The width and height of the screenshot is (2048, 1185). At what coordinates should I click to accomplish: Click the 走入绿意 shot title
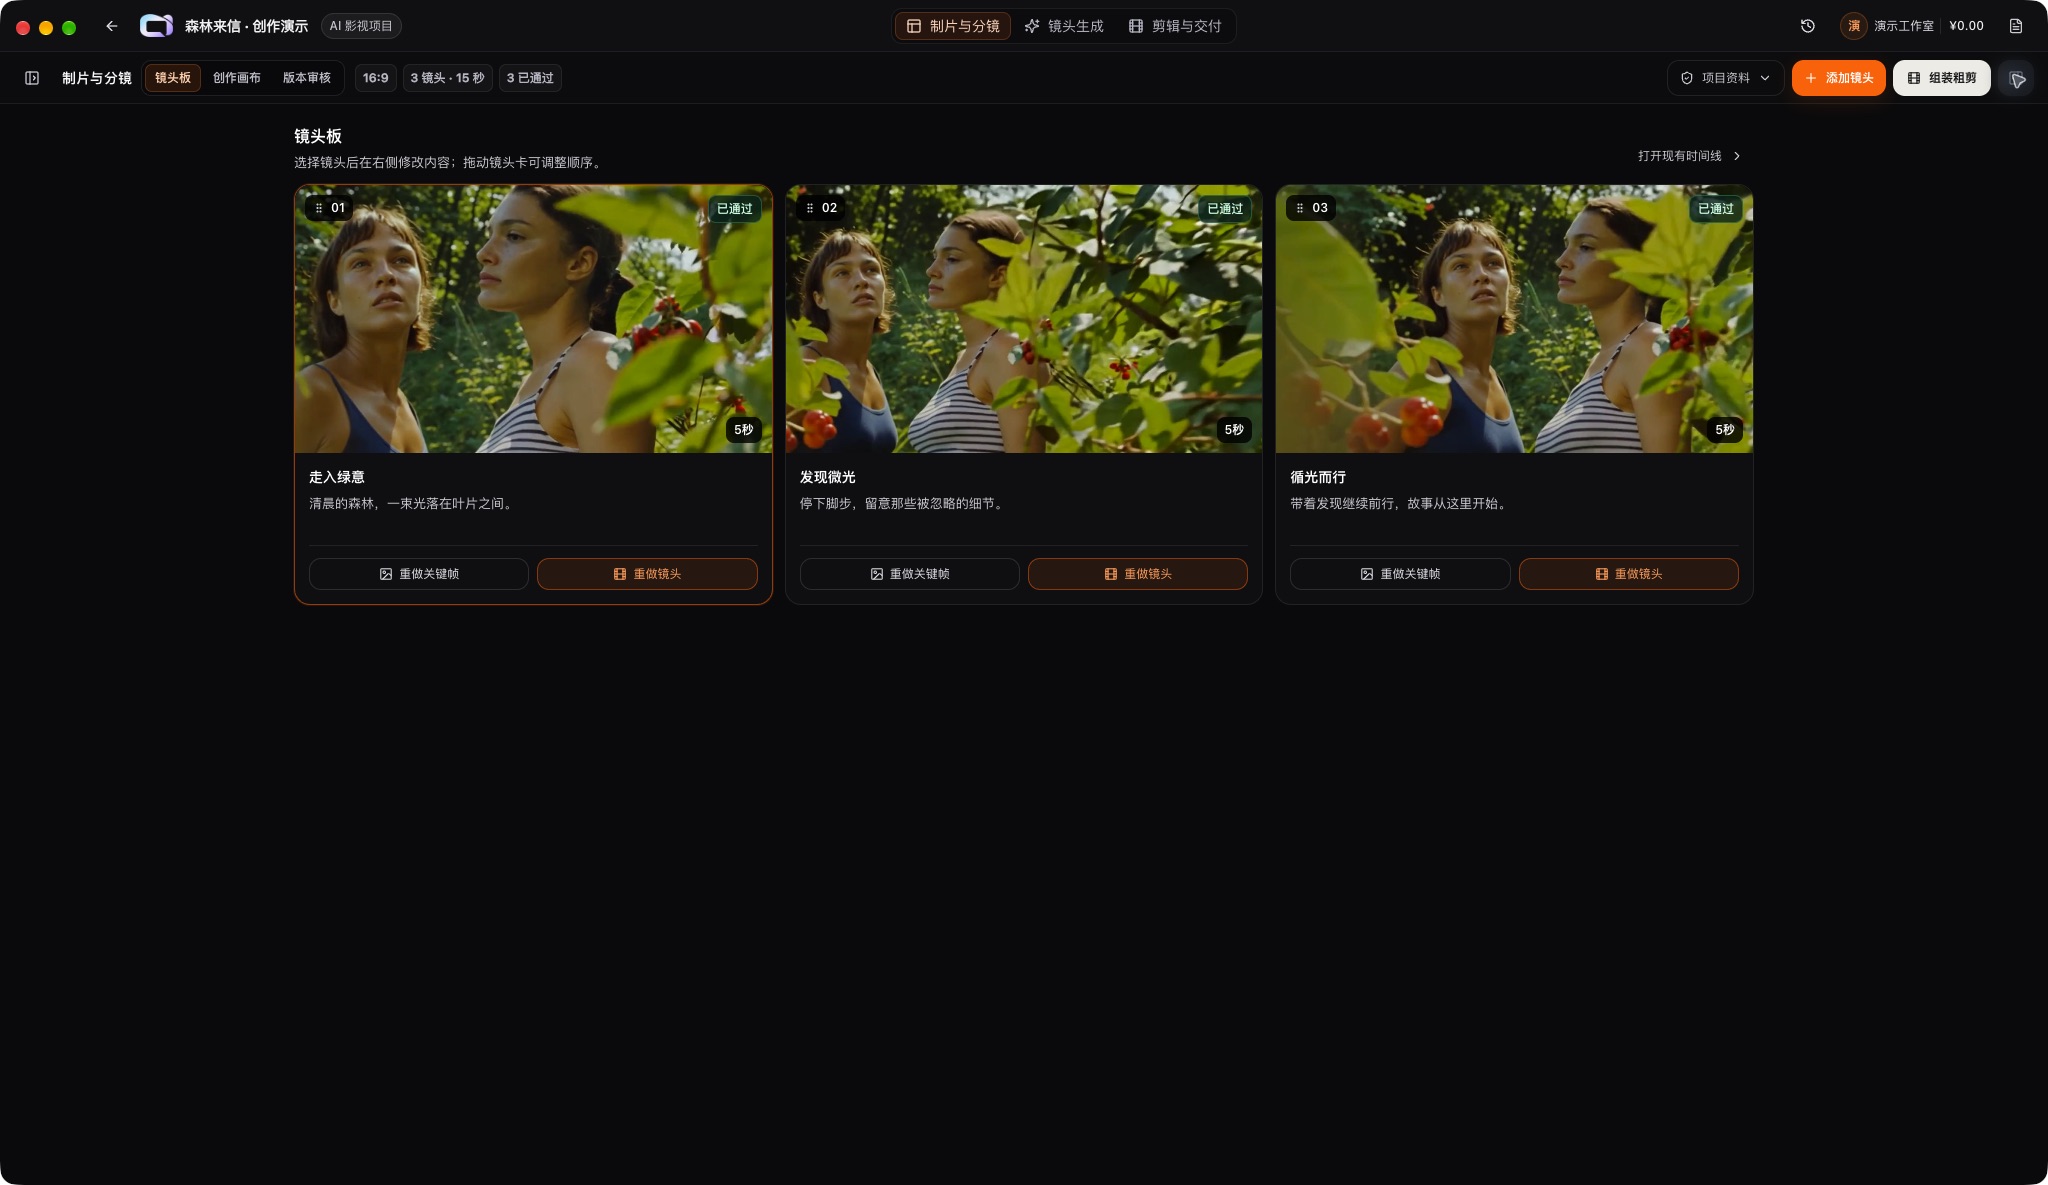coord(337,477)
